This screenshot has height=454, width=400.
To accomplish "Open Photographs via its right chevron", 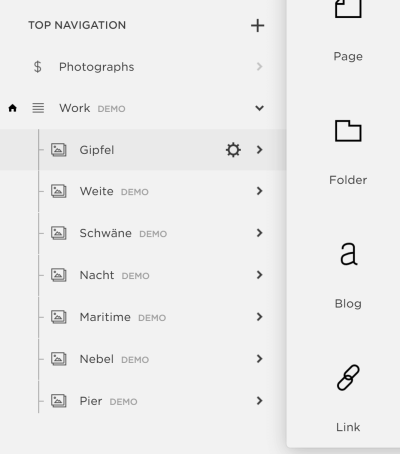I will pos(259,67).
